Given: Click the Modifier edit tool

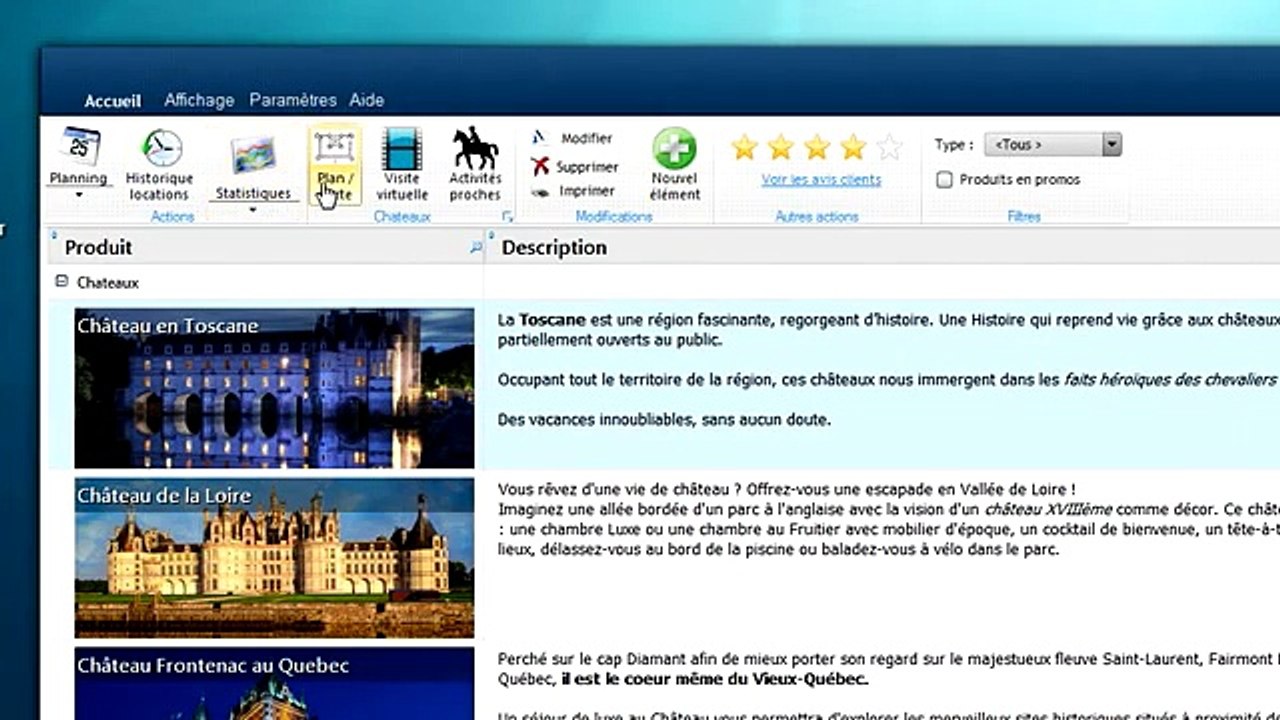Looking at the screenshot, I should tap(572, 138).
